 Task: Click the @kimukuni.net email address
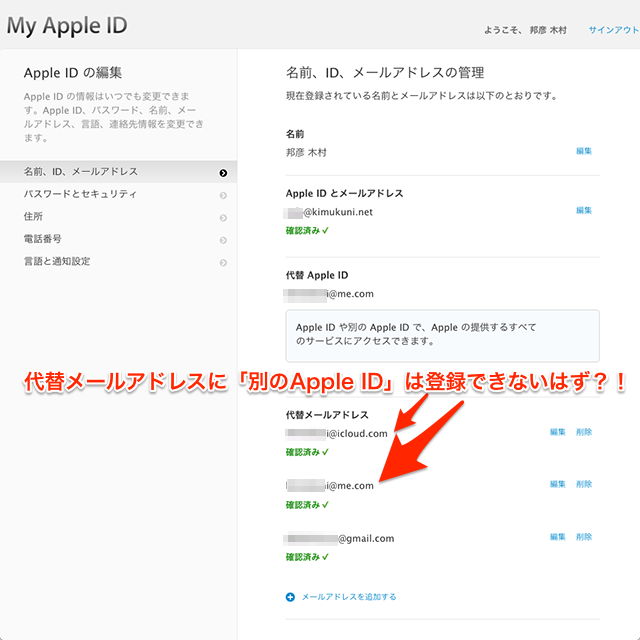pos(329,212)
